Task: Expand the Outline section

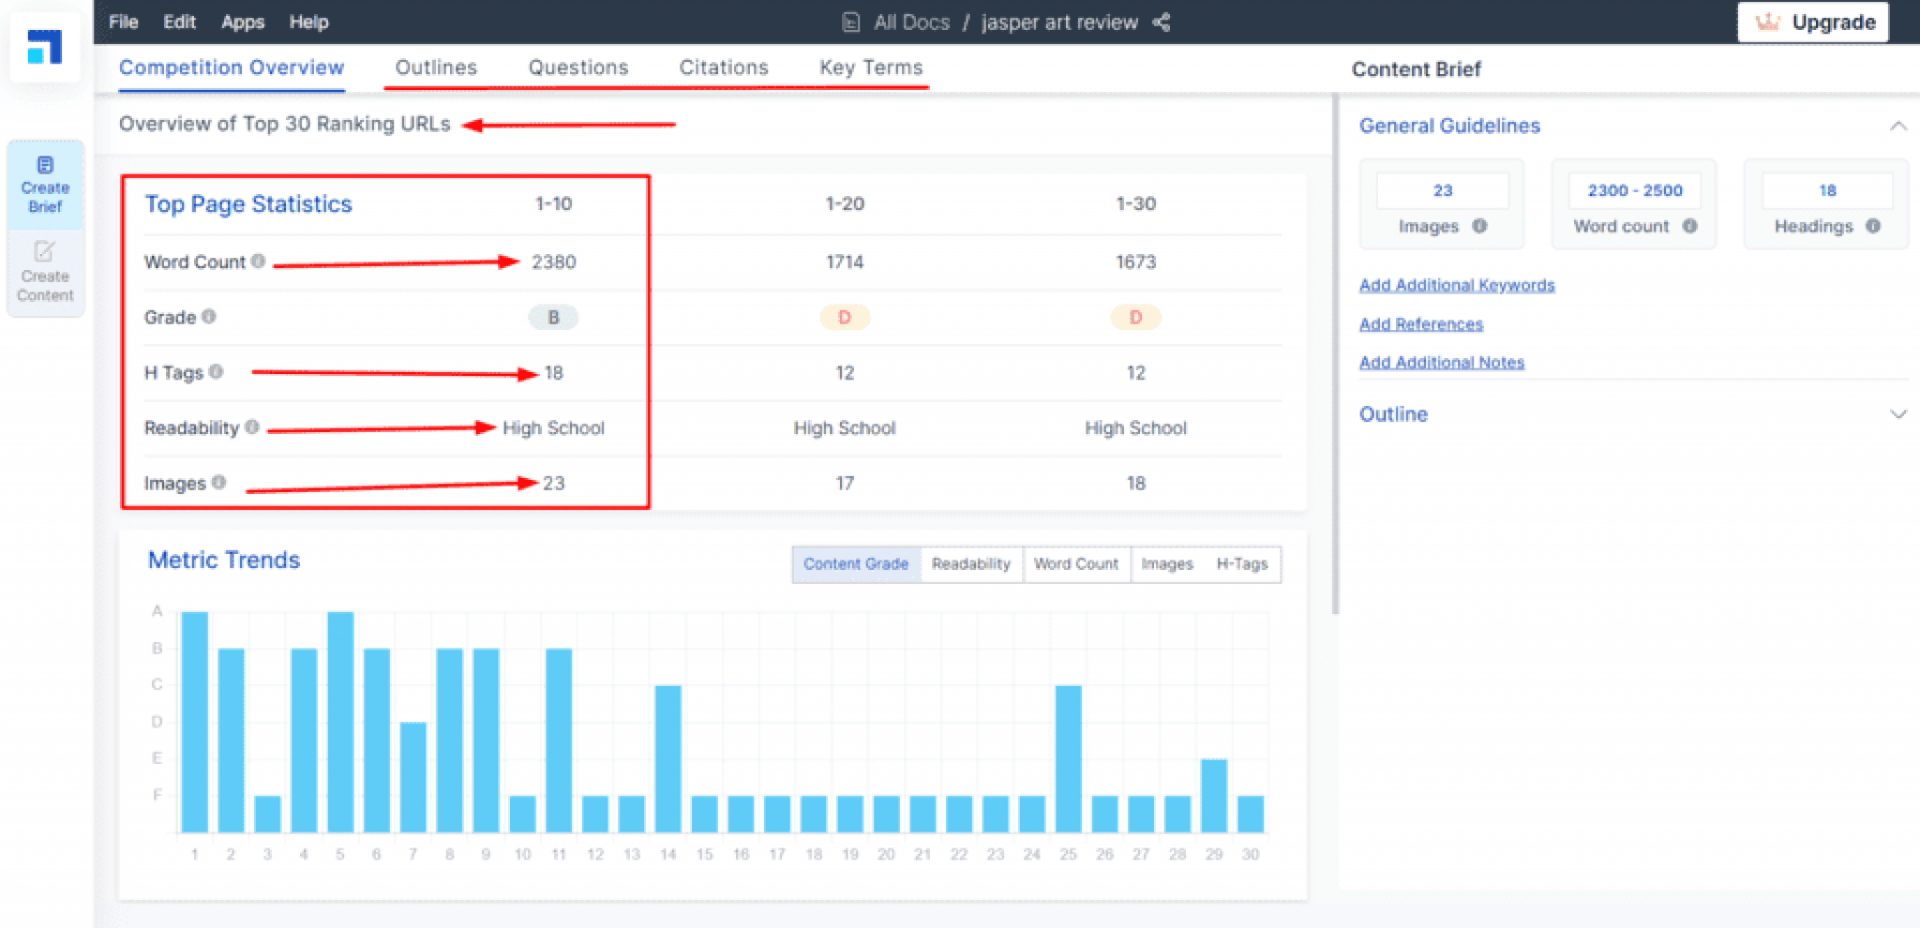Action: [x=1897, y=414]
